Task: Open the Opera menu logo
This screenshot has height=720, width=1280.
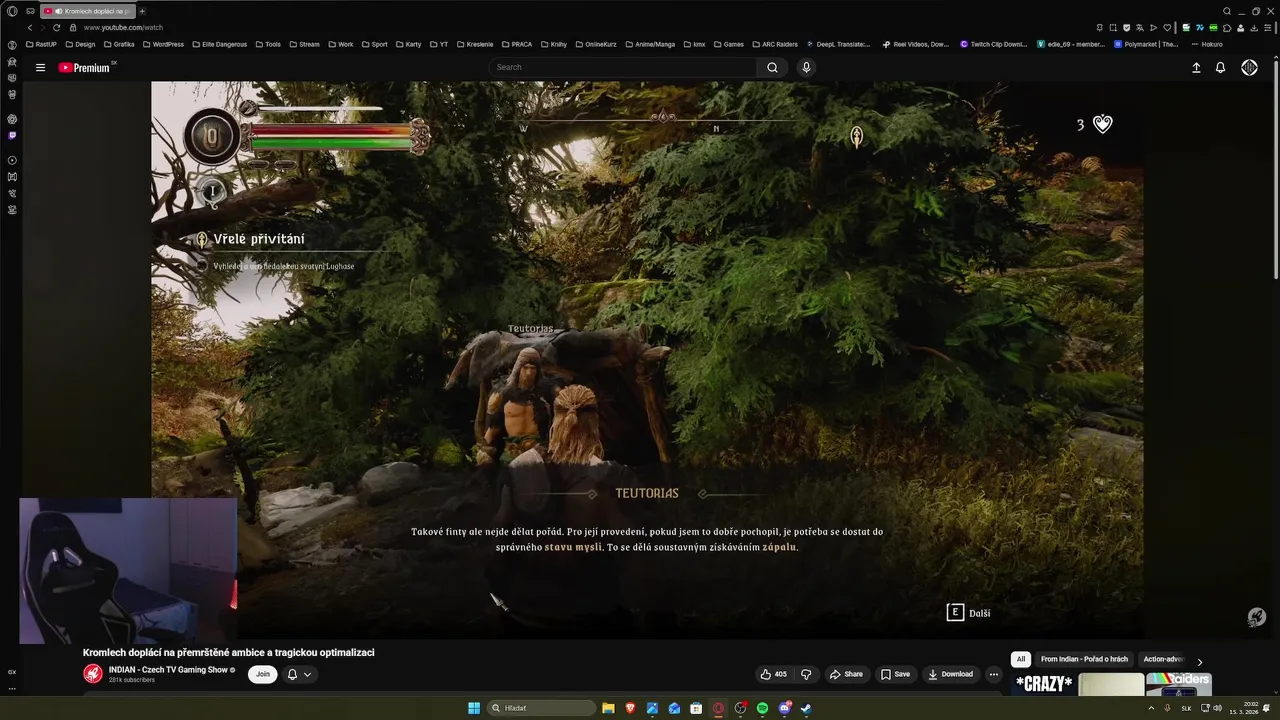Action: [12, 11]
